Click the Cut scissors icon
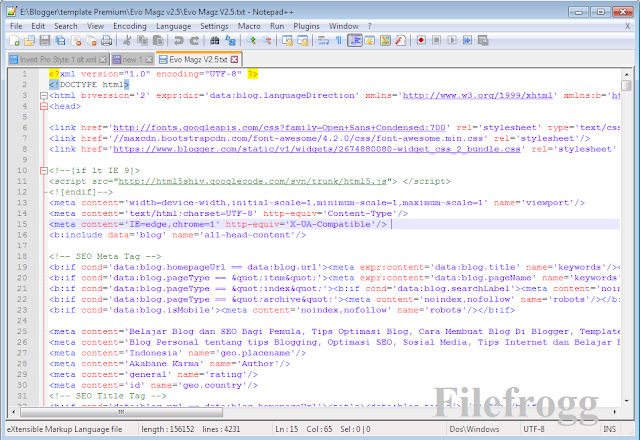This screenshot has height=440, width=640. (127, 40)
